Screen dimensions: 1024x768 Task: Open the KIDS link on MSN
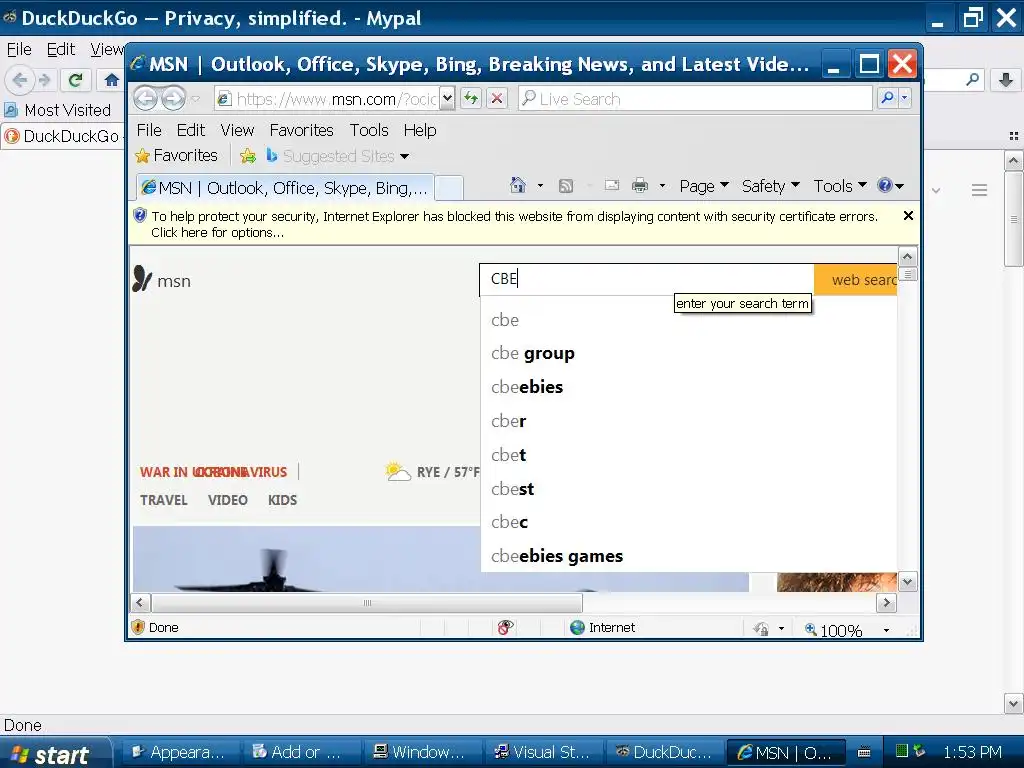coord(282,500)
